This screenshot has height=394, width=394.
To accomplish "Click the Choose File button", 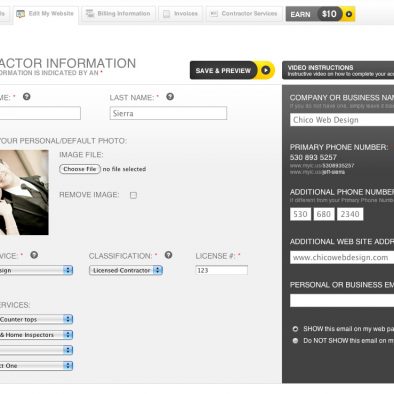I will coord(80,169).
